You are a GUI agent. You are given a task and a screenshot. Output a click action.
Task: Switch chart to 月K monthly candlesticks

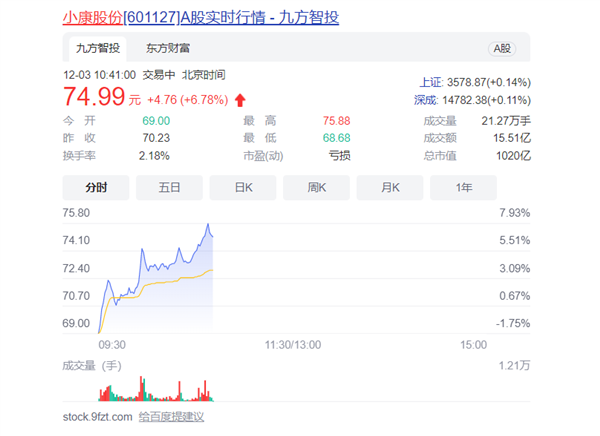pyautogui.click(x=390, y=187)
